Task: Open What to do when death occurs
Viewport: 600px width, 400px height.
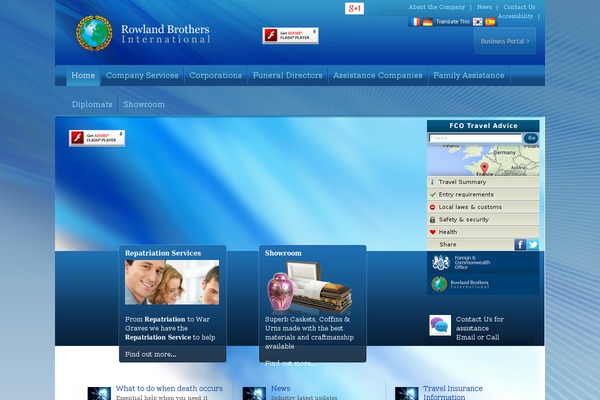Action: pyautogui.click(x=169, y=389)
